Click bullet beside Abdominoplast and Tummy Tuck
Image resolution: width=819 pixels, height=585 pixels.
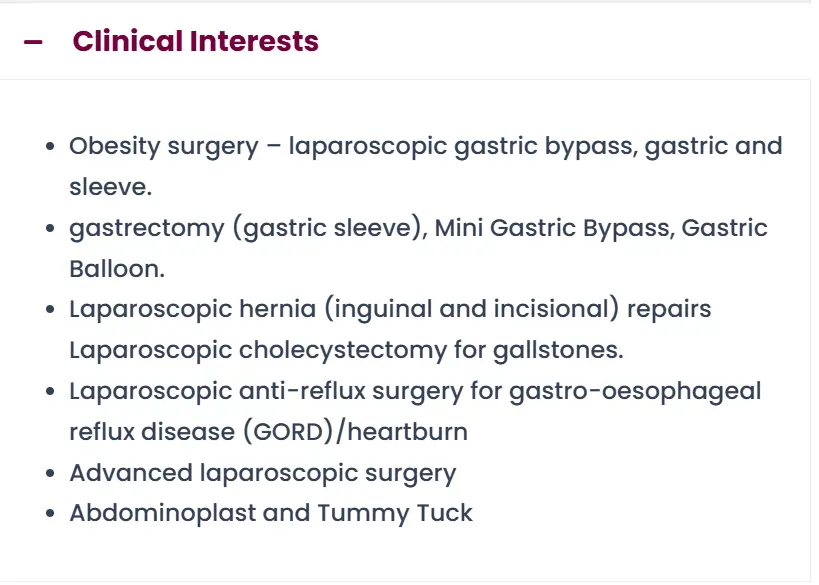pyautogui.click(x=50, y=515)
